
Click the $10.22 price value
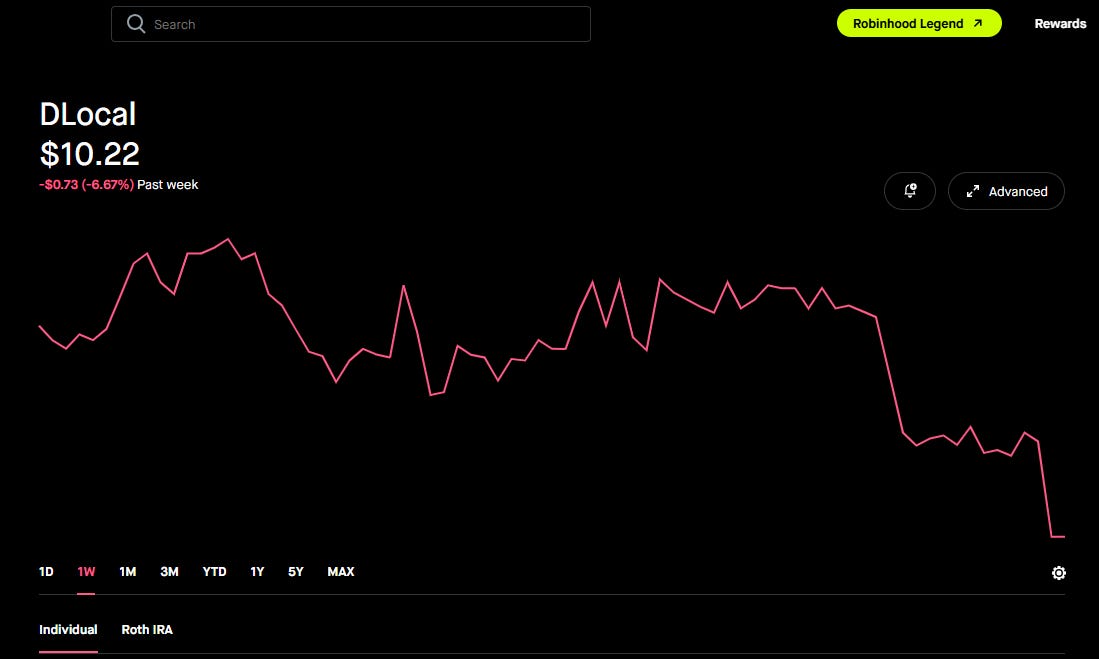(90, 154)
